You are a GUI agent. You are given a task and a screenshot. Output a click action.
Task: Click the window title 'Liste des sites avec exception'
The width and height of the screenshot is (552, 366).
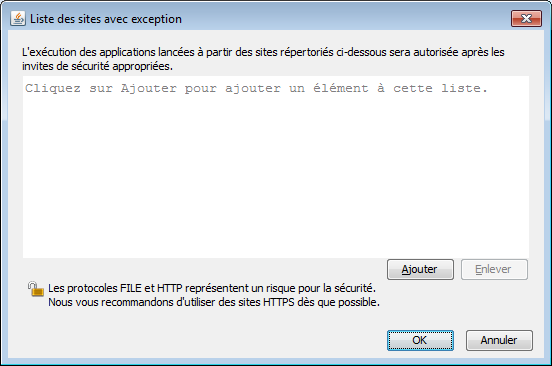point(106,19)
